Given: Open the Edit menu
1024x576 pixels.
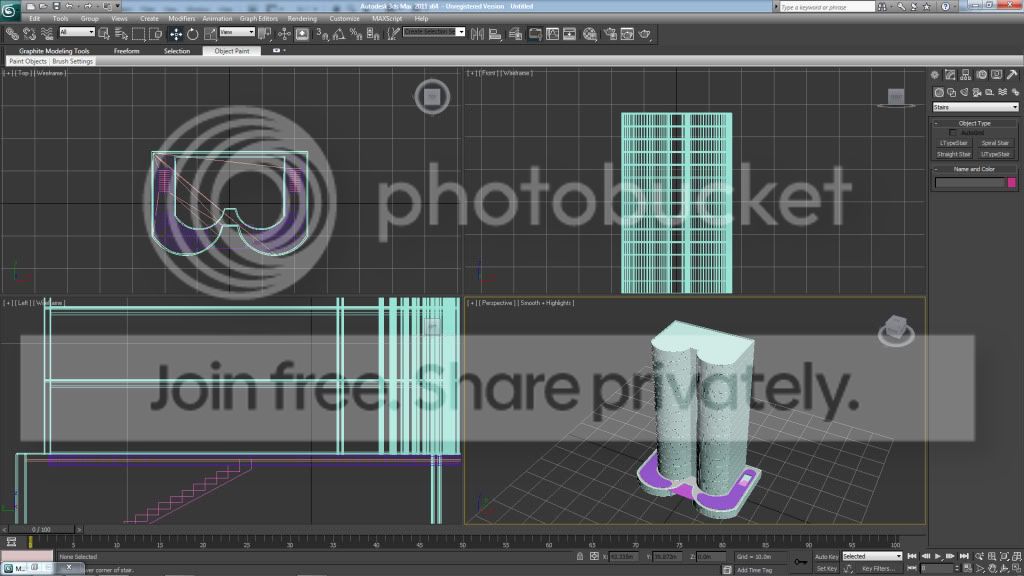Looking at the screenshot, I should [35, 18].
